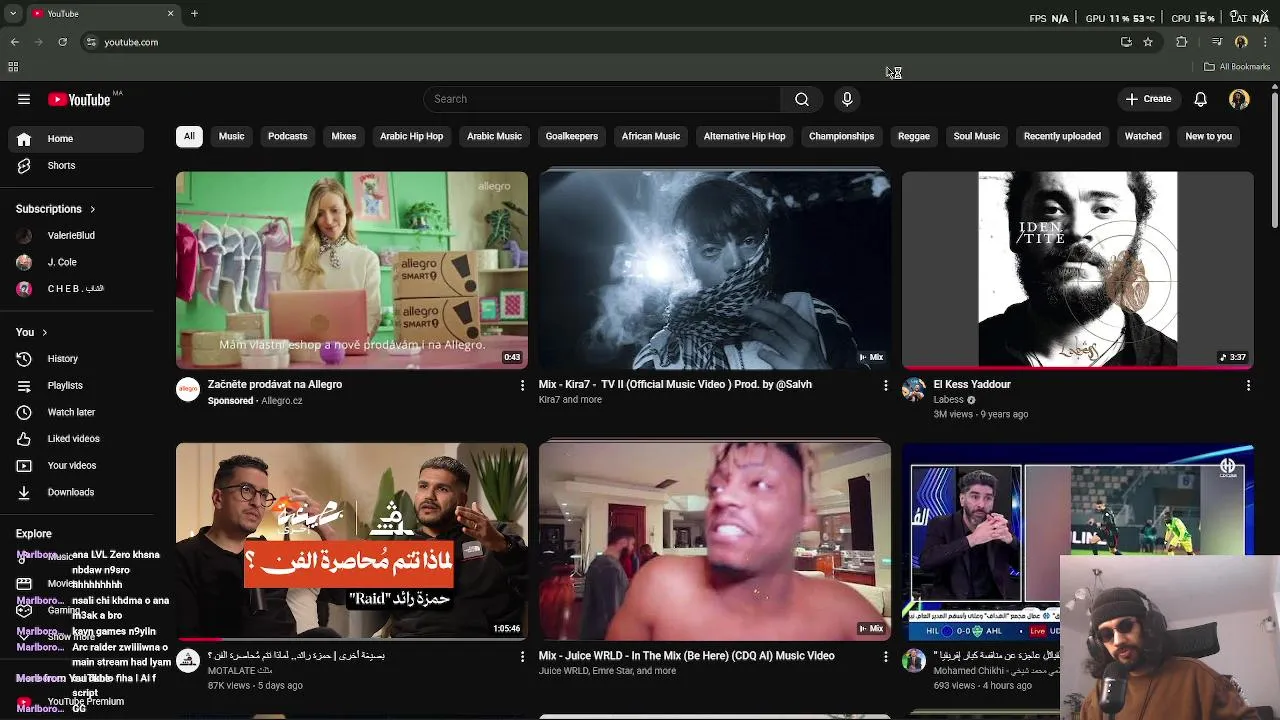Image resolution: width=1280 pixels, height=720 pixels.
Task: Open Your videos in sidebar
Action: pyautogui.click(x=76, y=466)
